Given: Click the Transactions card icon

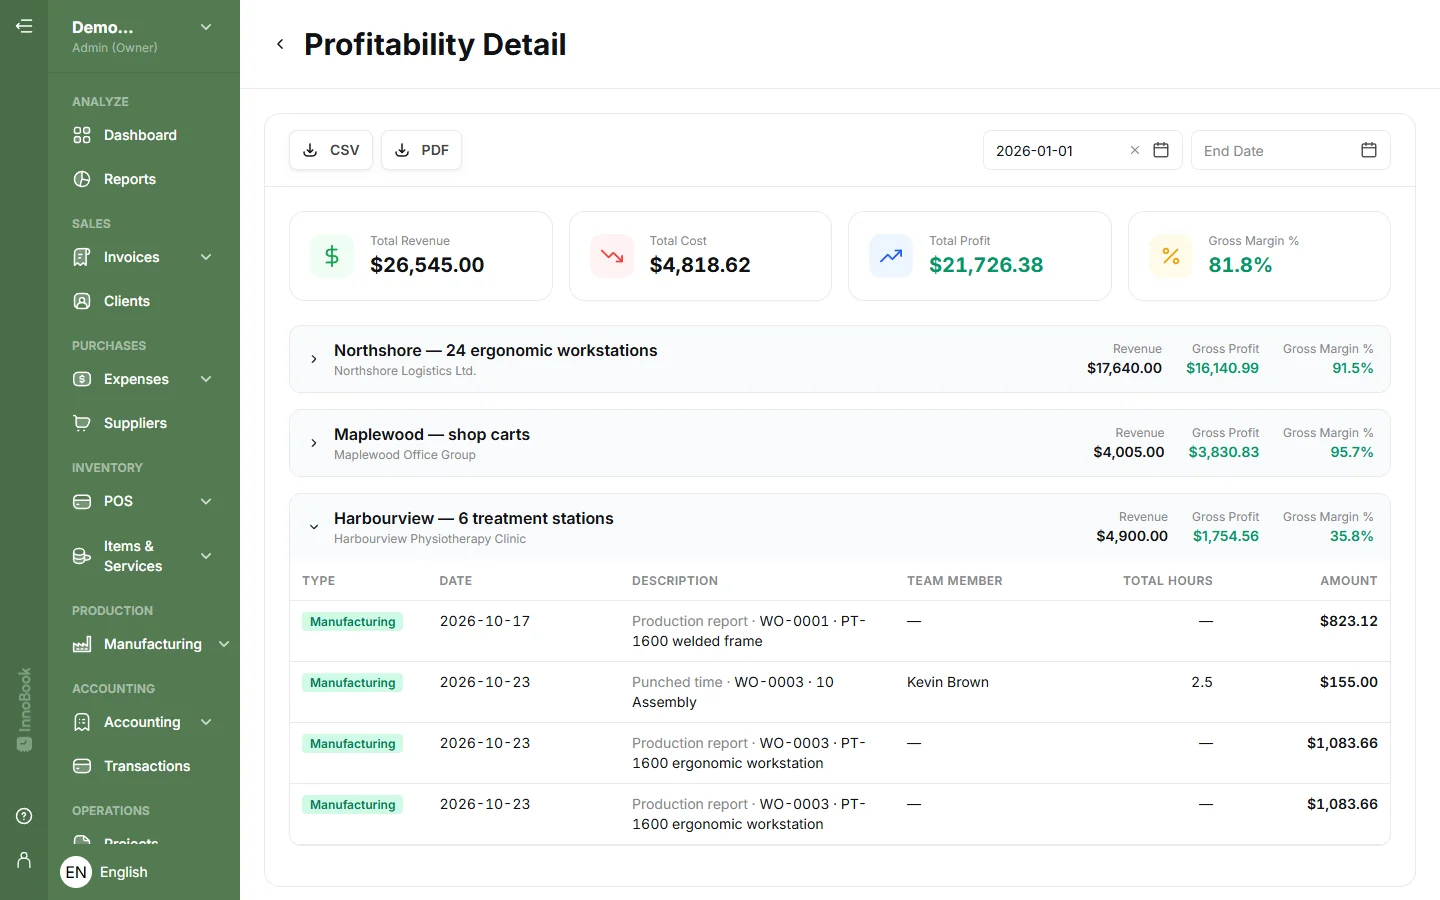Looking at the screenshot, I should tap(82, 766).
